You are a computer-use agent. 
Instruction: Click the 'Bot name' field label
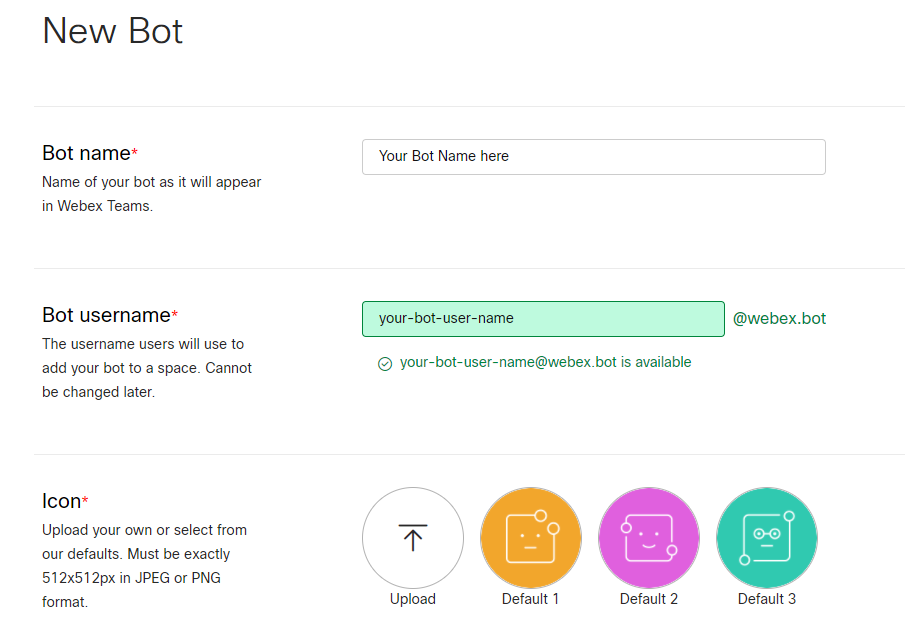pyautogui.click(x=87, y=153)
